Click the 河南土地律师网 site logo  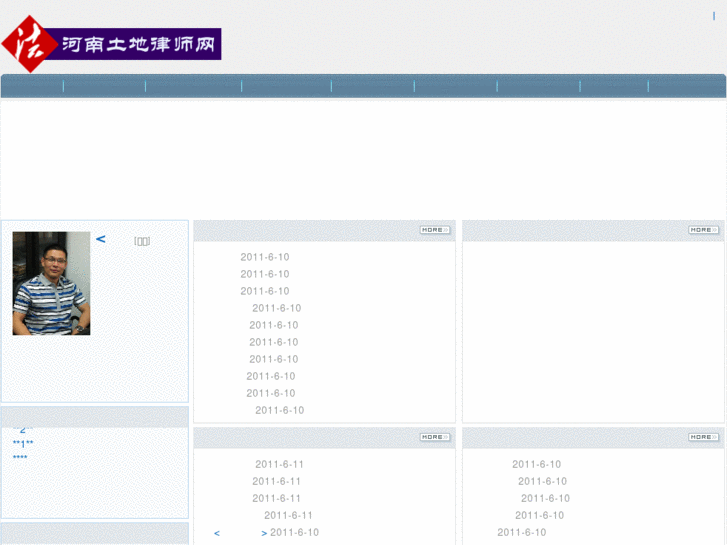(x=111, y=44)
